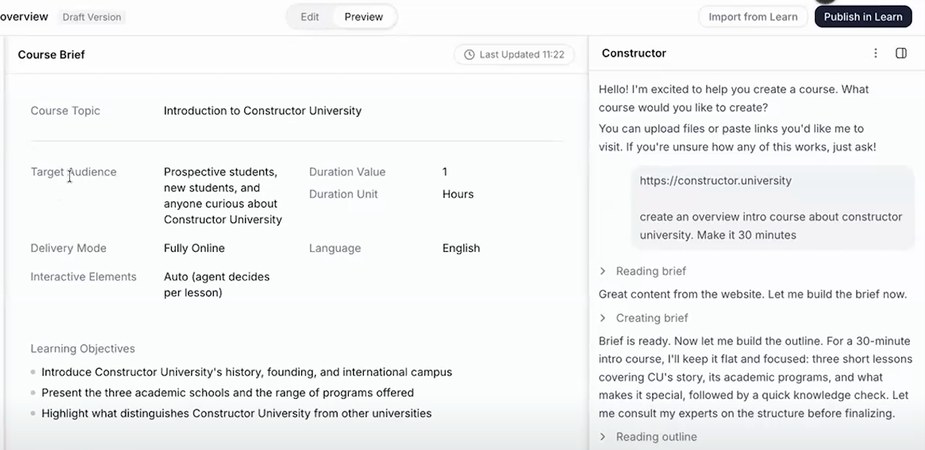Click the clock icon beside Last Updated

(469, 55)
